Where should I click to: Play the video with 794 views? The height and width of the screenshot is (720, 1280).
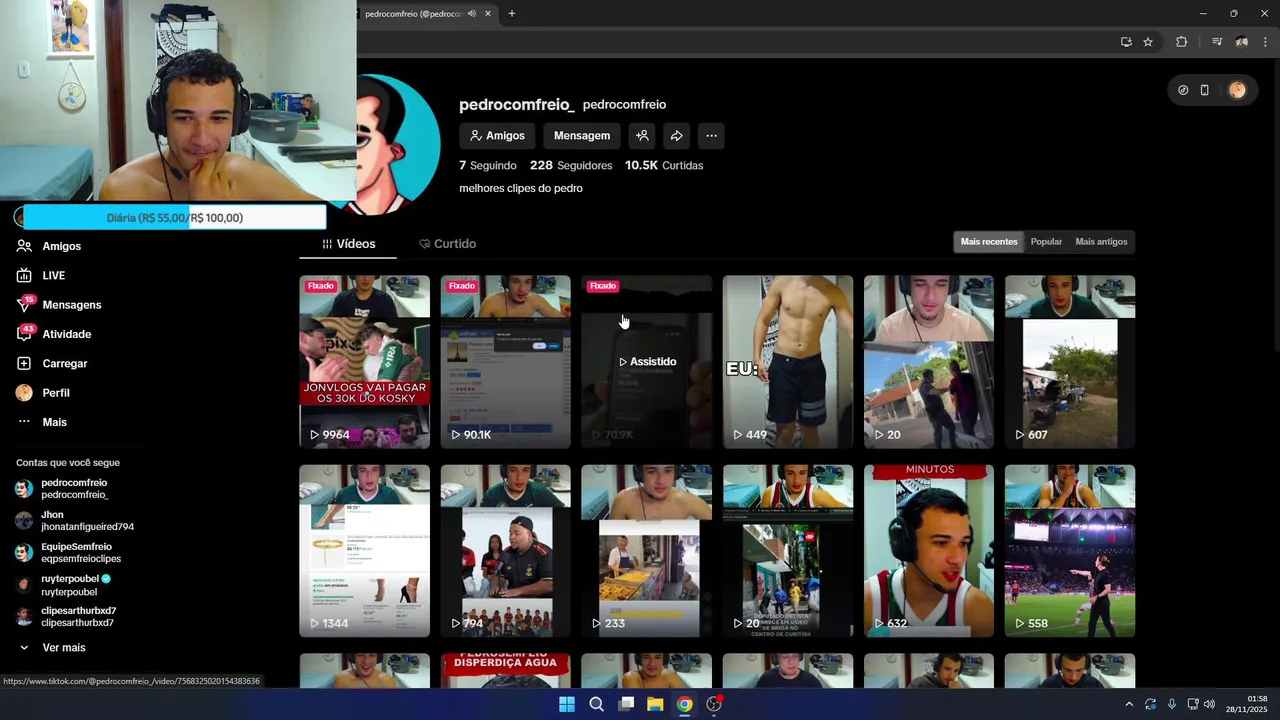[506, 551]
